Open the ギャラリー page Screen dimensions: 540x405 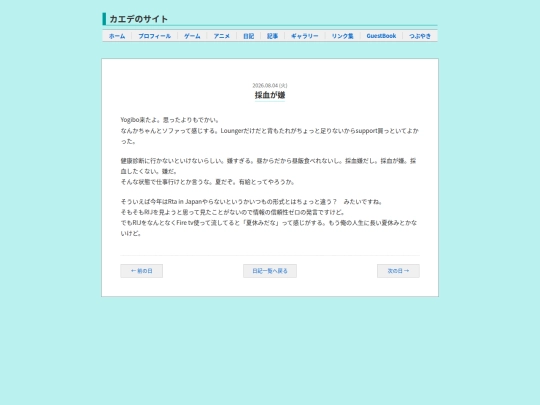(305, 36)
